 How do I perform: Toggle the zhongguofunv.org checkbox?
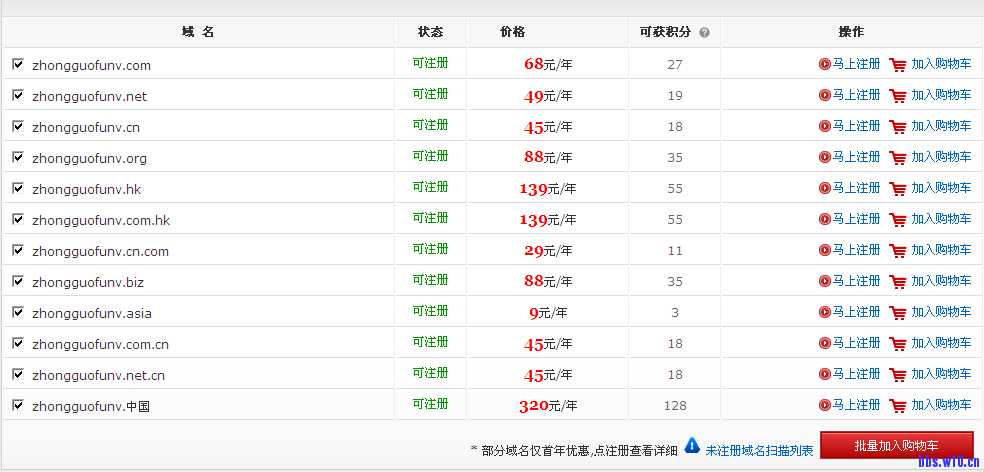[18, 157]
